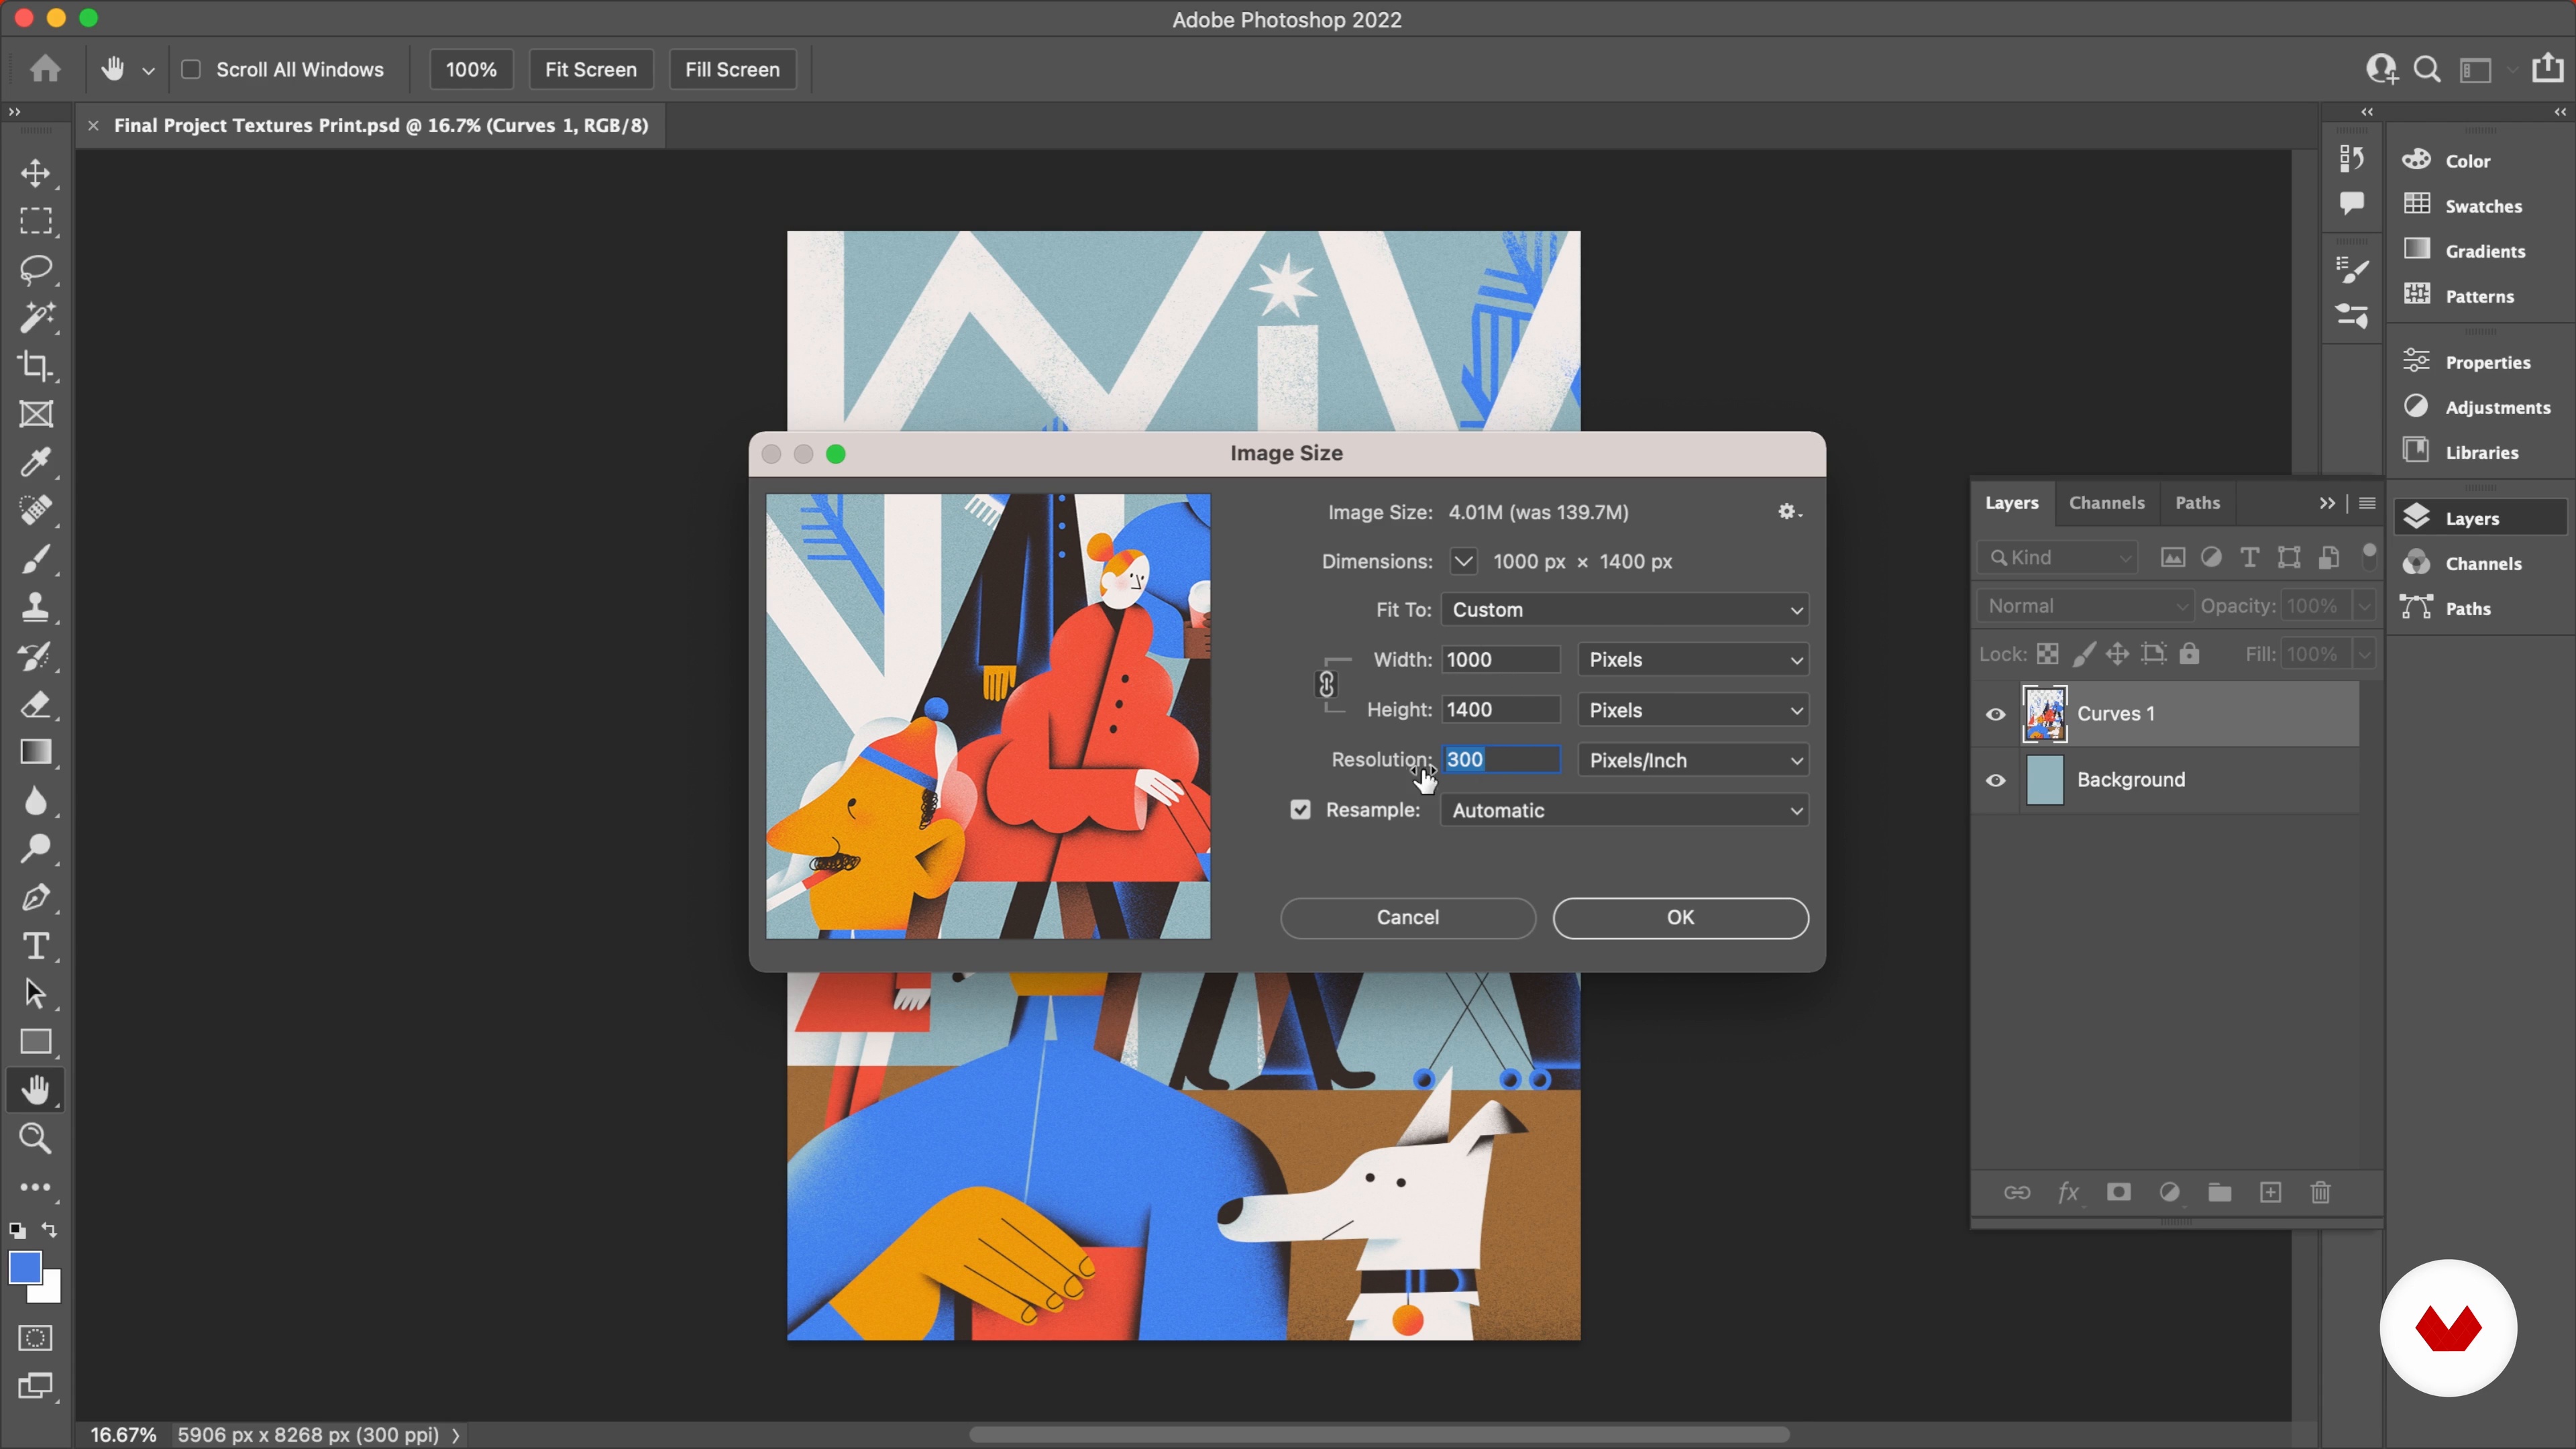Switch to the Paths tab

click(2197, 503)
